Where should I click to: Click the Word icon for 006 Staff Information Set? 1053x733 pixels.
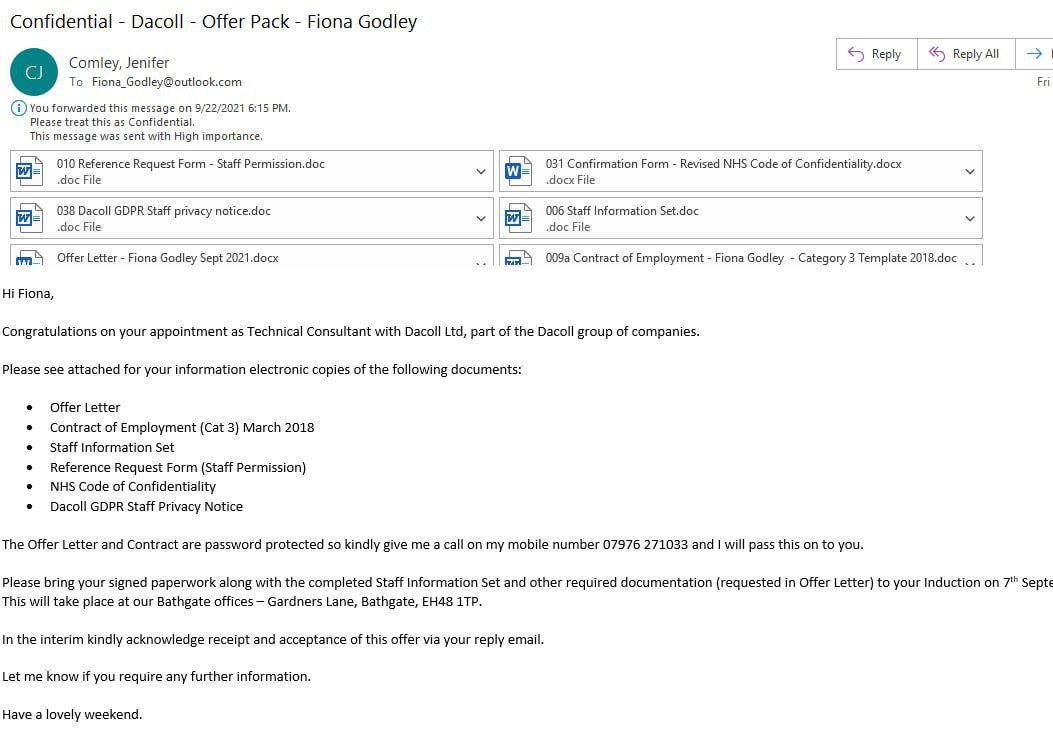tap(518, 218)
